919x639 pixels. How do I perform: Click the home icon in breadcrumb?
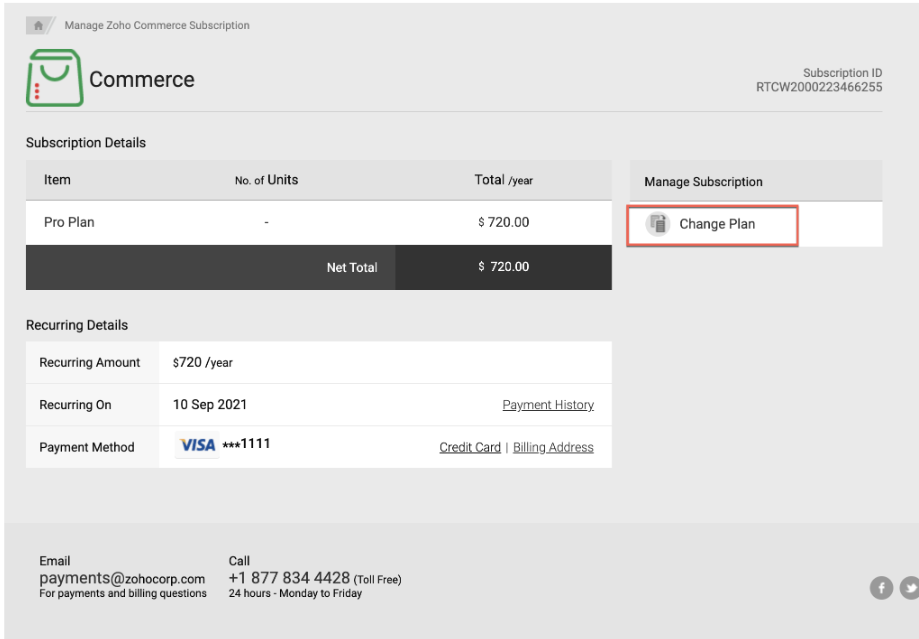(38, 25)
